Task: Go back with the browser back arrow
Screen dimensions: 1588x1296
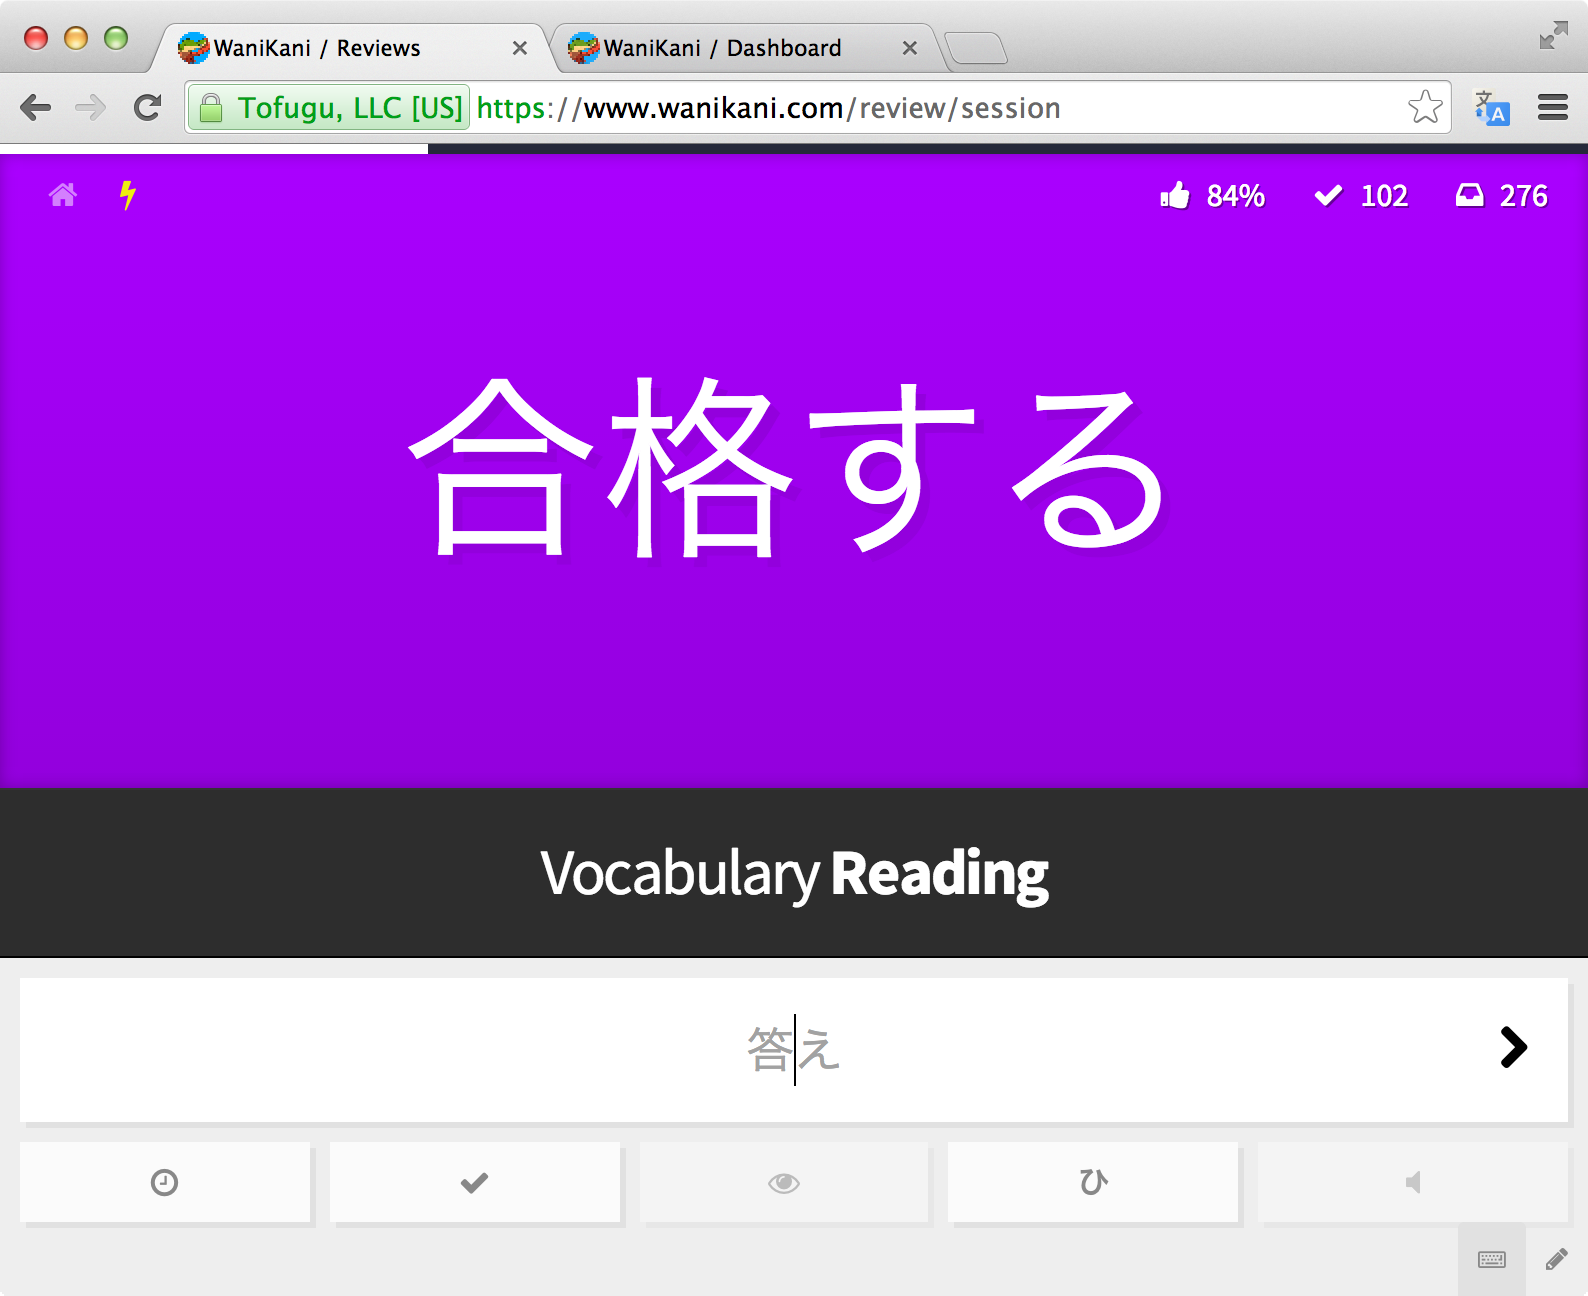Action: 35,107
